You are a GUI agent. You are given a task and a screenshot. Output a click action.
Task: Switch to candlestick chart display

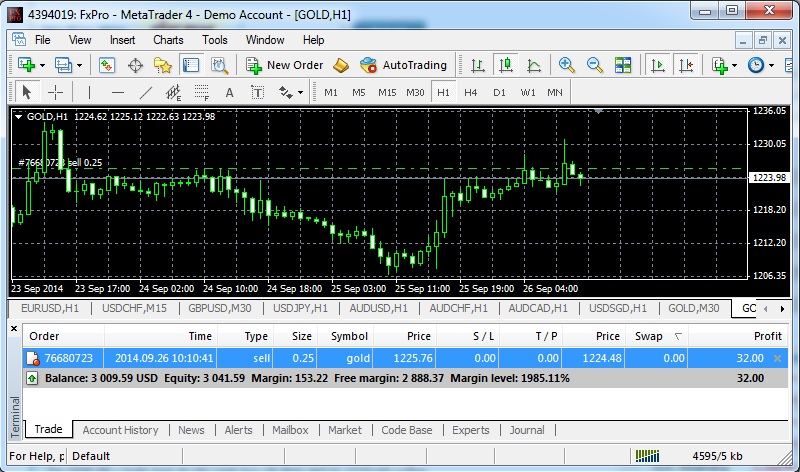tap(506, 65)
